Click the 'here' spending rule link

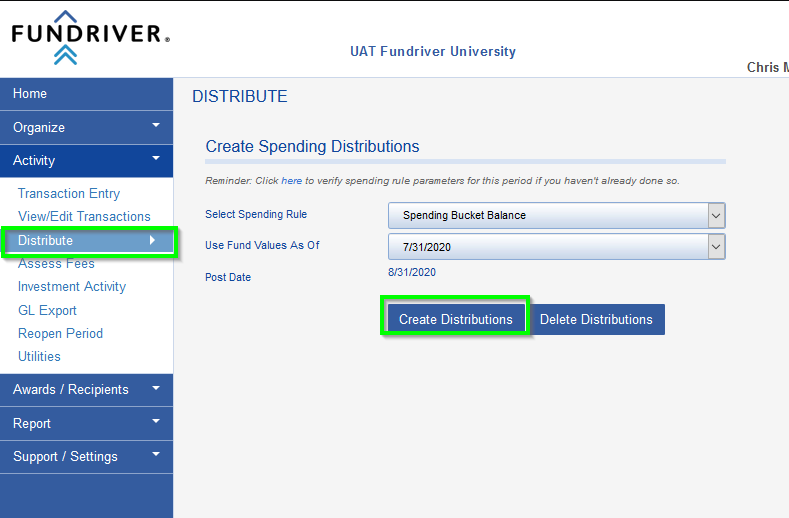coord(292,181)
